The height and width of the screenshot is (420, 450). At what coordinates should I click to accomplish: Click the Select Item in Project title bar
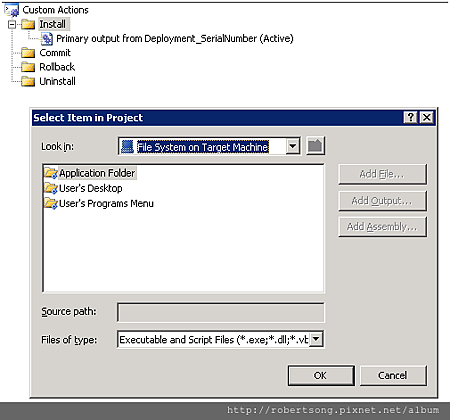[233, 118]
